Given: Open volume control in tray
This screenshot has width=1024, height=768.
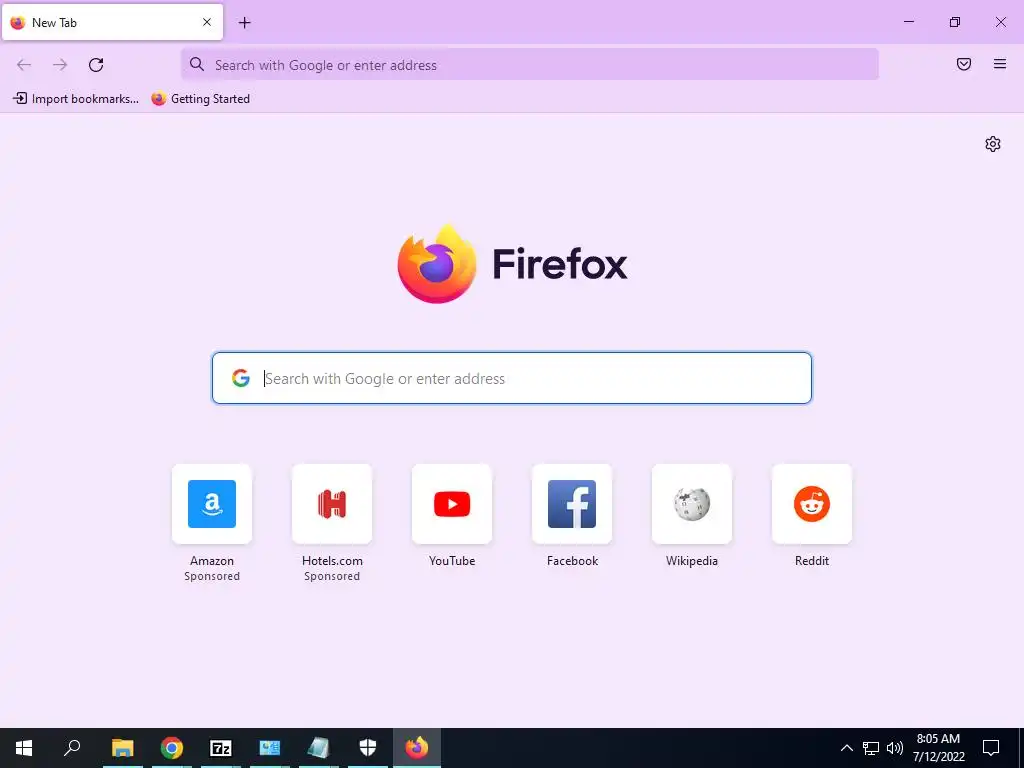Looking at the screenshot, I should point(895,748).
